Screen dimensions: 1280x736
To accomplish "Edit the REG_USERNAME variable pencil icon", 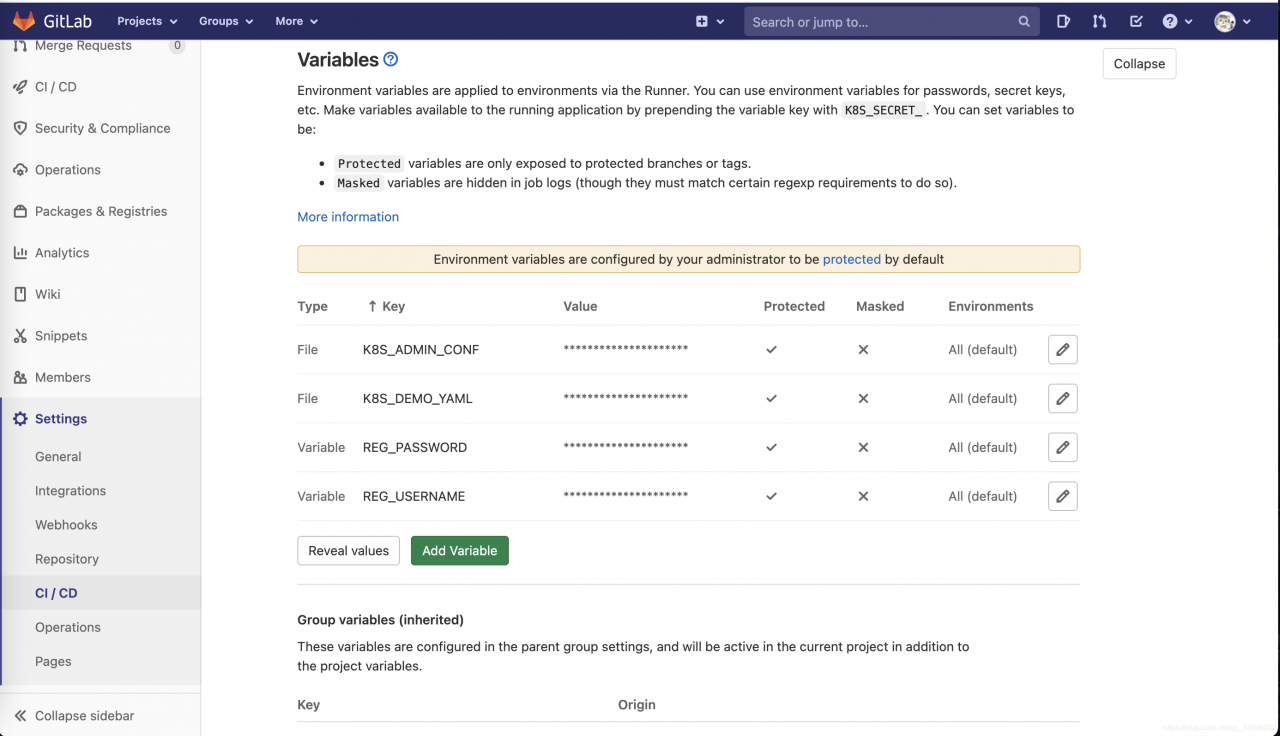I will point(1063,496).
